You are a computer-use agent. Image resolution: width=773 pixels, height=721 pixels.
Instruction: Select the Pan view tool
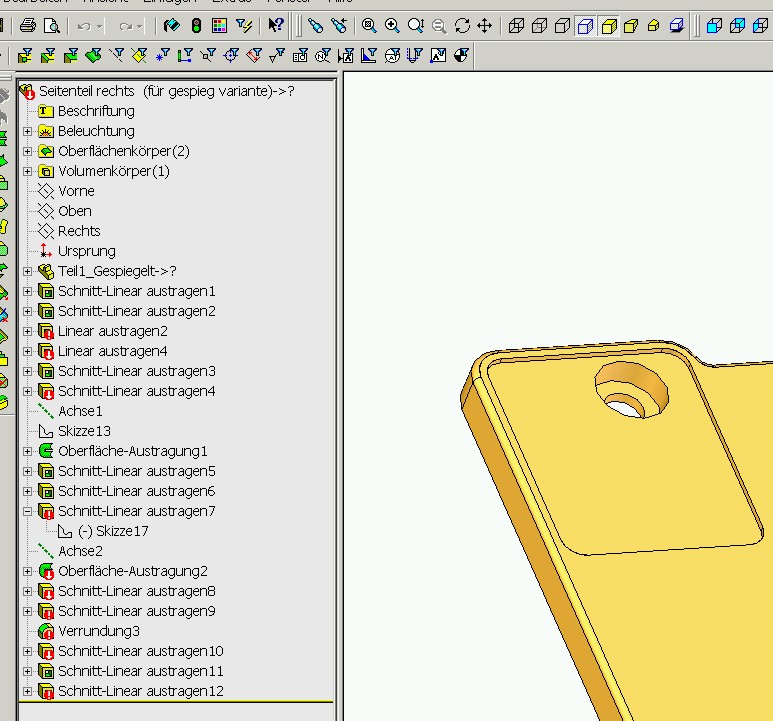[485, 26]
